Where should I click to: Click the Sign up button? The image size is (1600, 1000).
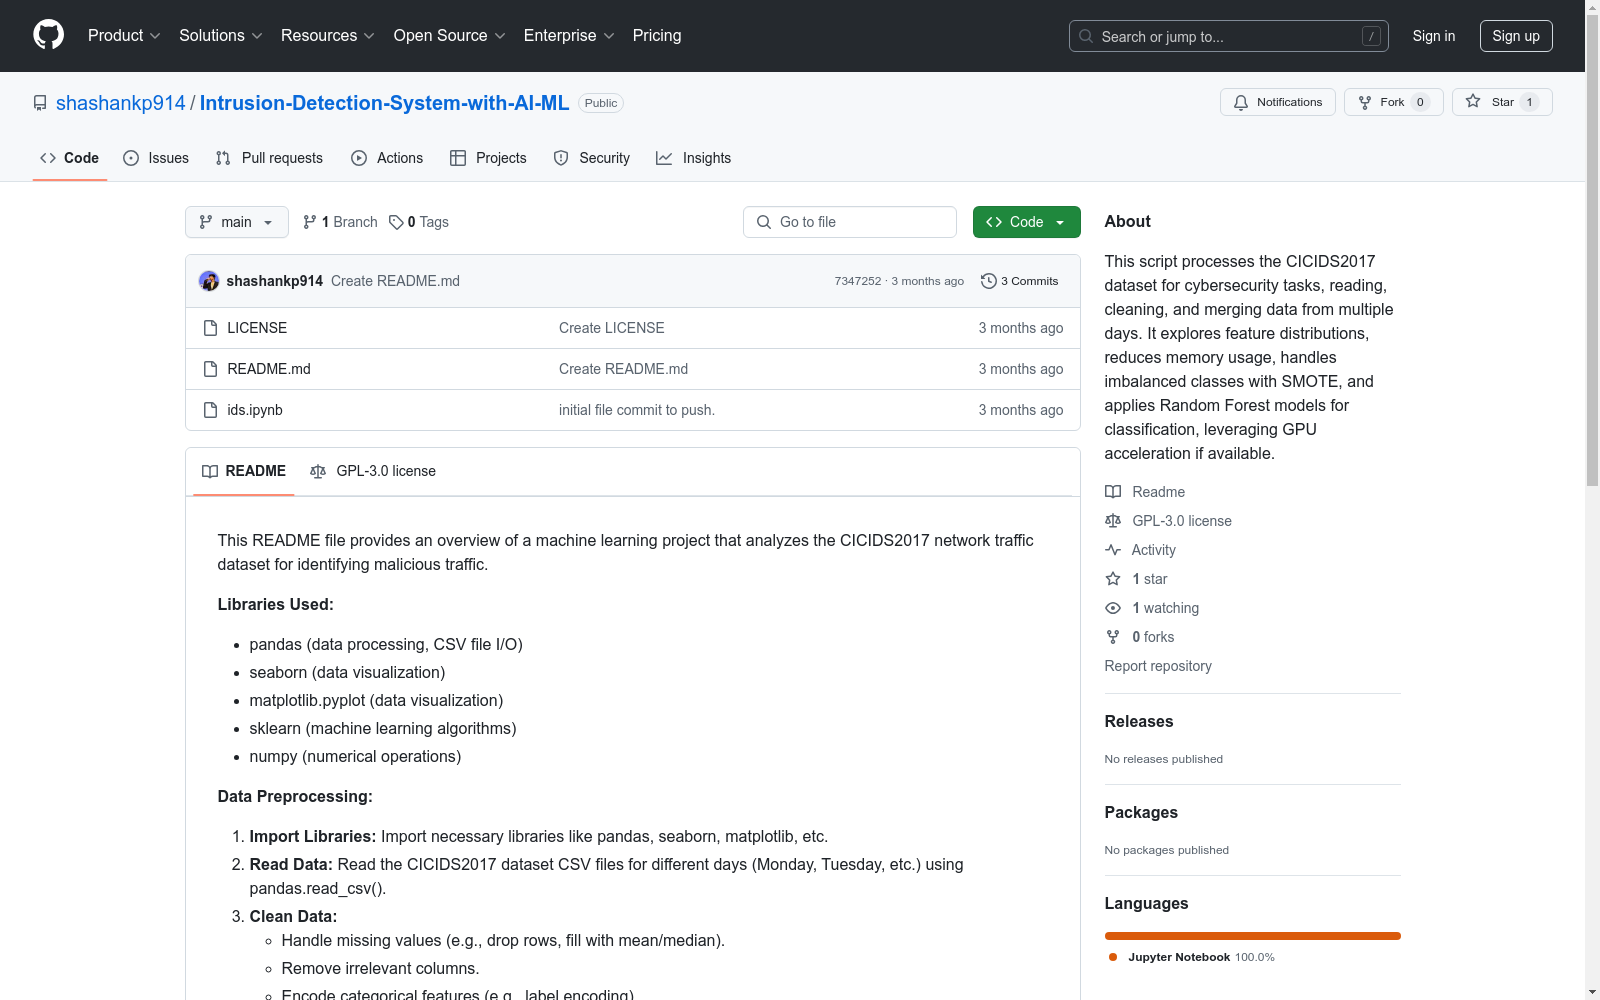[x=1515, y=36]
